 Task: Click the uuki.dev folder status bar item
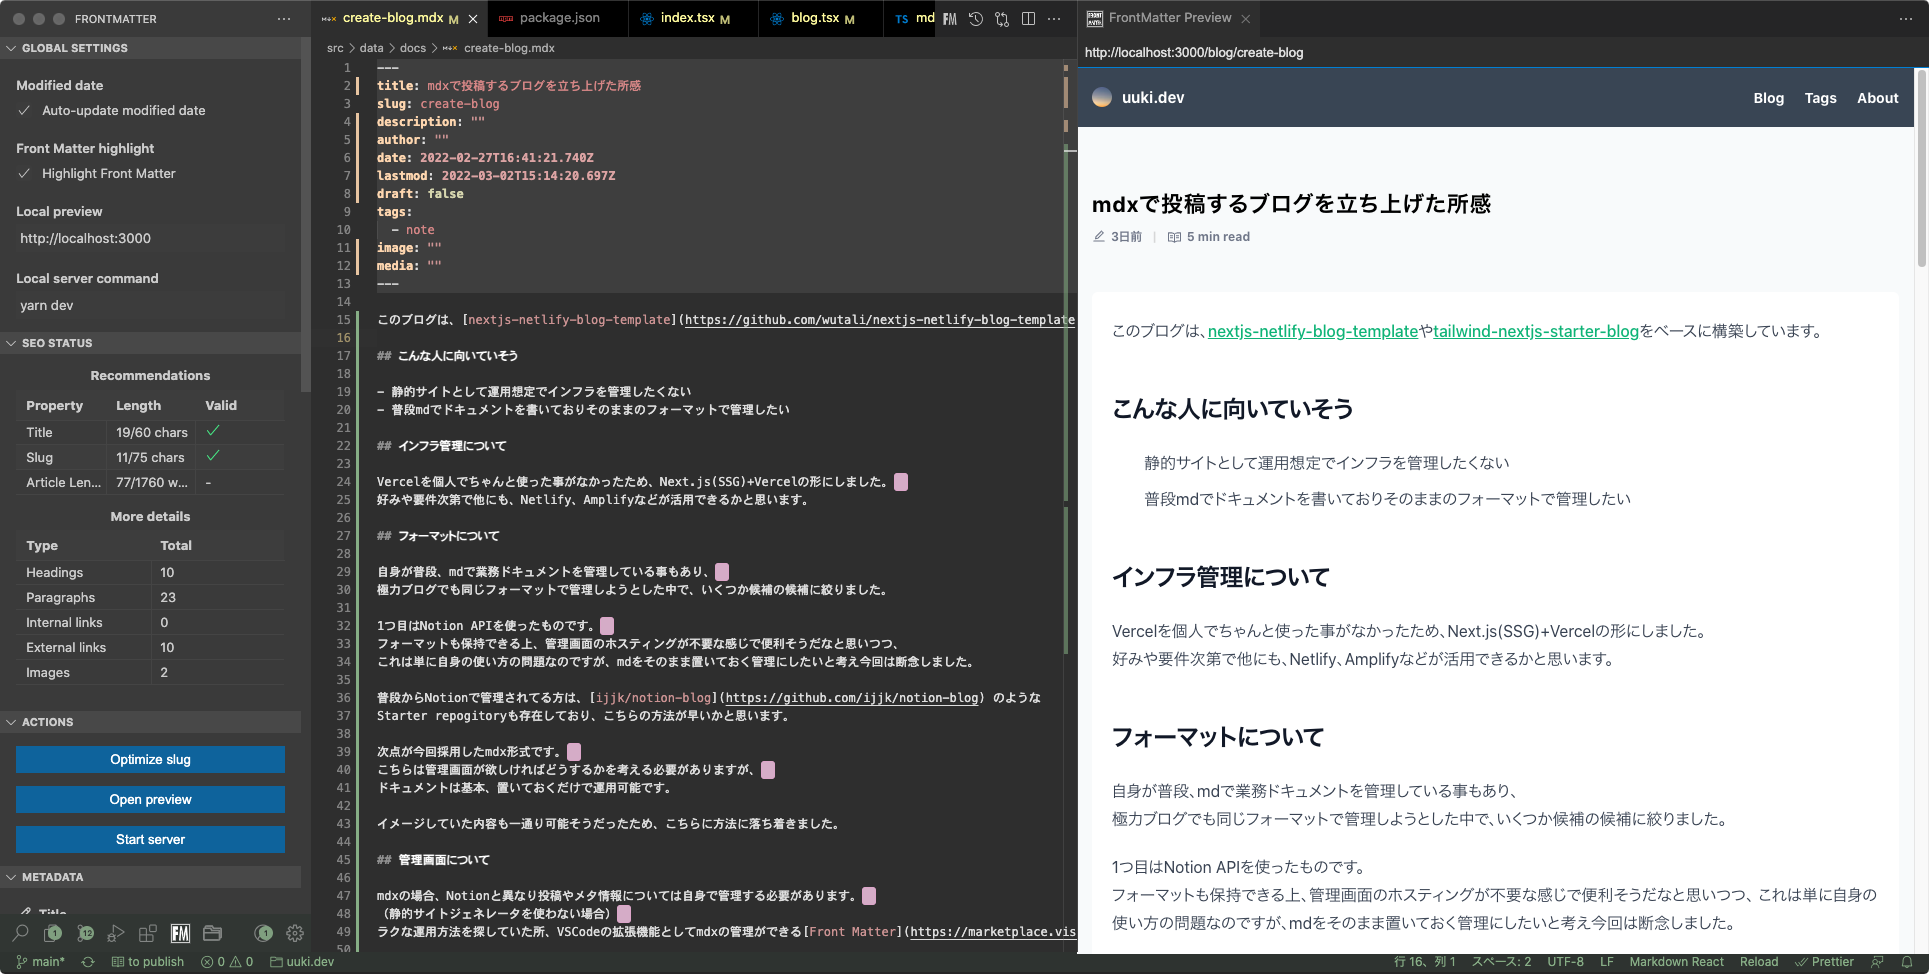[302, 962]
